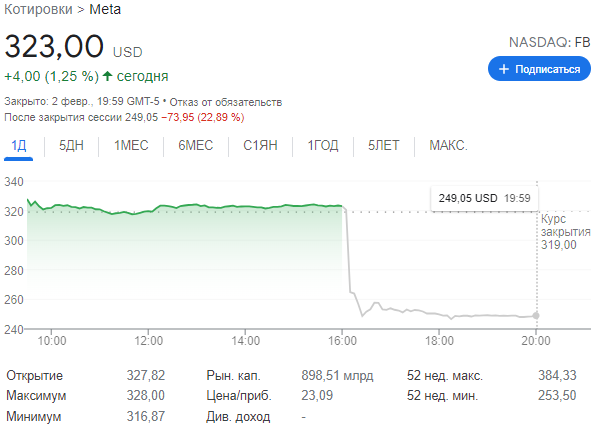Select the 1Д chart range tab
The height and width of the screenshot is (434, 600).
[x=18, y=145]
